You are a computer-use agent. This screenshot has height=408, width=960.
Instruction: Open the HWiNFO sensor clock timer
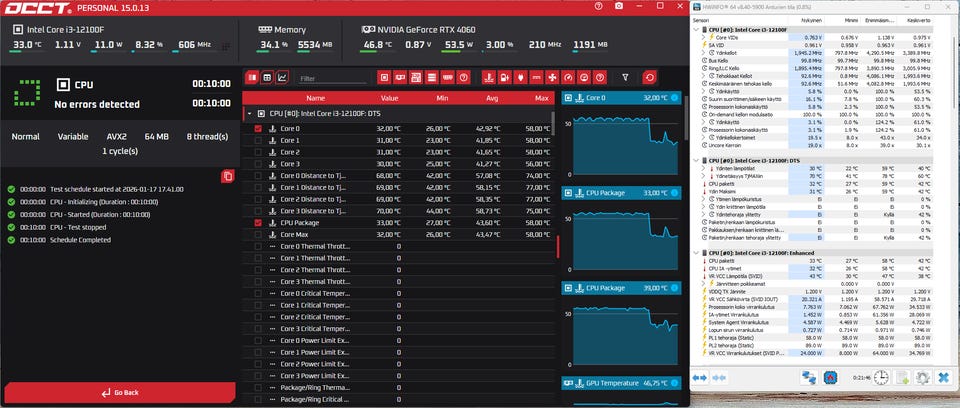880,377
